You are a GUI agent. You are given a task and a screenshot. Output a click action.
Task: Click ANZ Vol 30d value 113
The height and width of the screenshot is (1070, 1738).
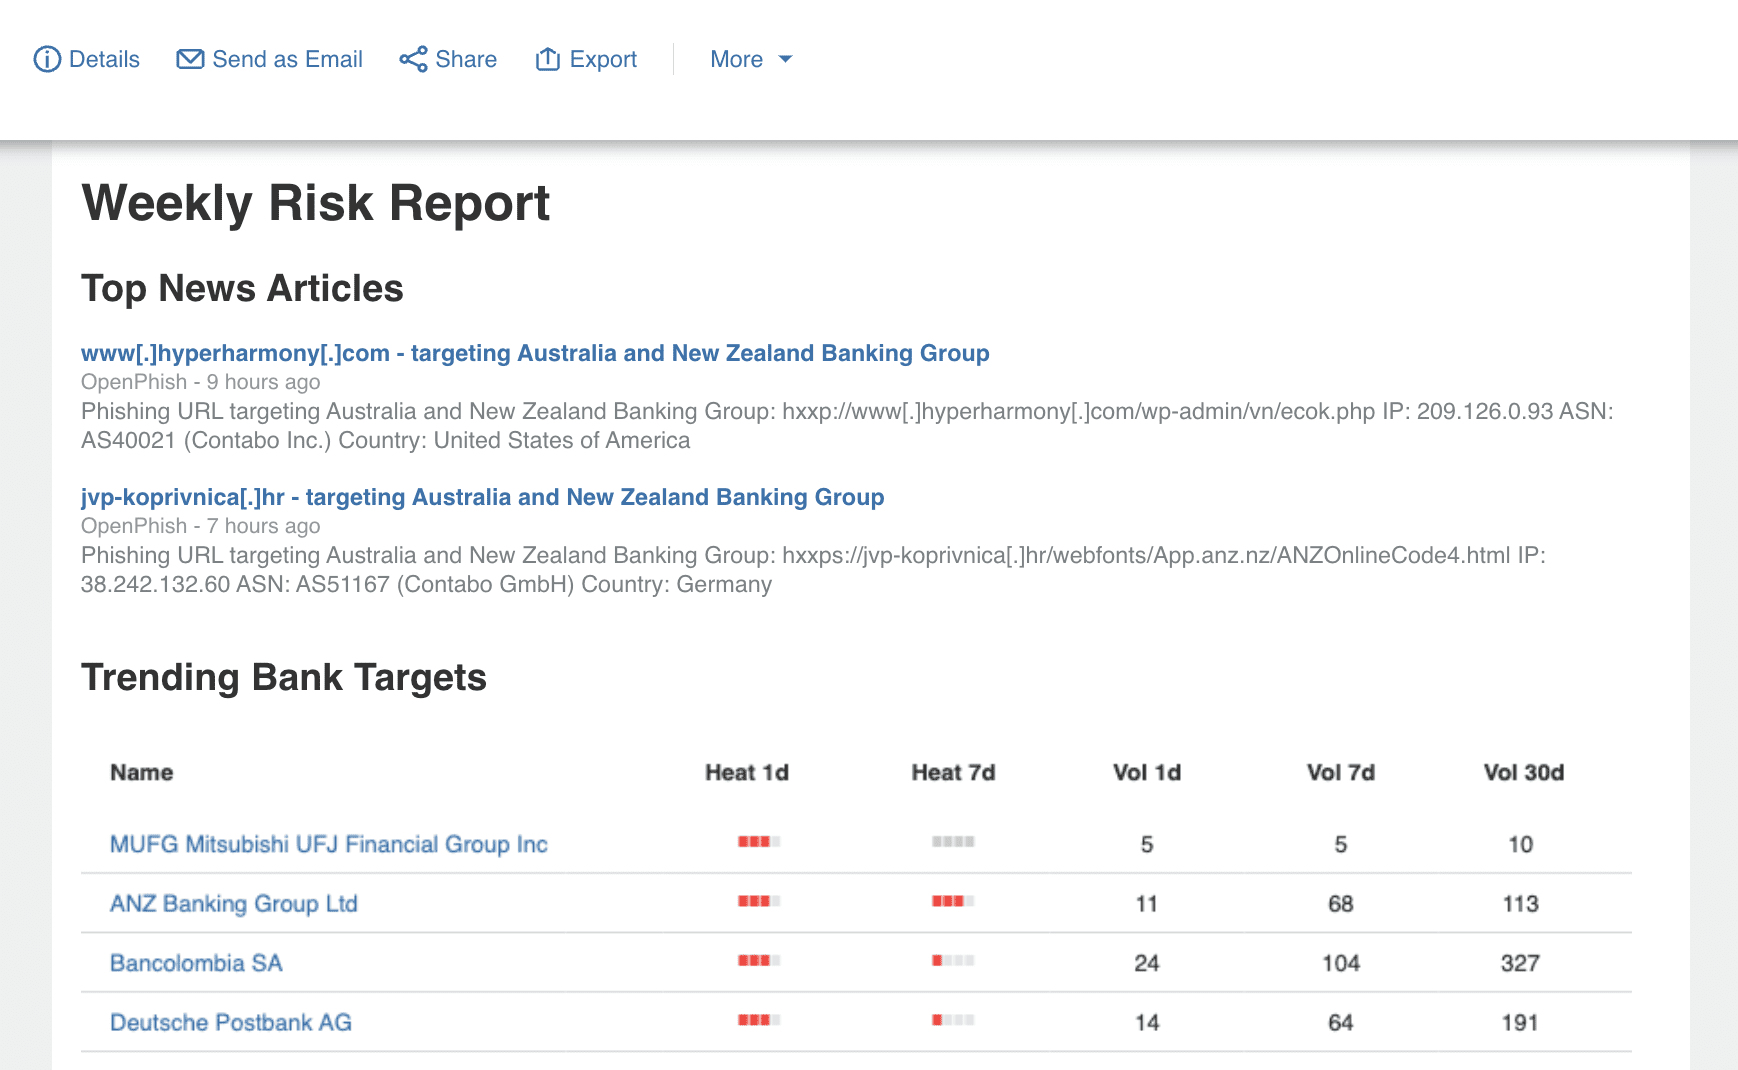[1521, 904]
